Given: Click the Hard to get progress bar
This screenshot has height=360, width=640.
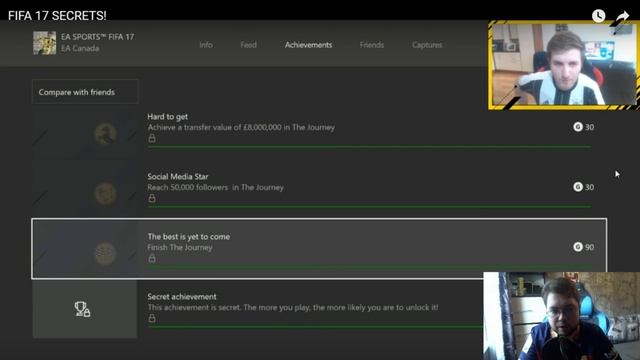Looking at the screenshot, I should click(369, 147).
